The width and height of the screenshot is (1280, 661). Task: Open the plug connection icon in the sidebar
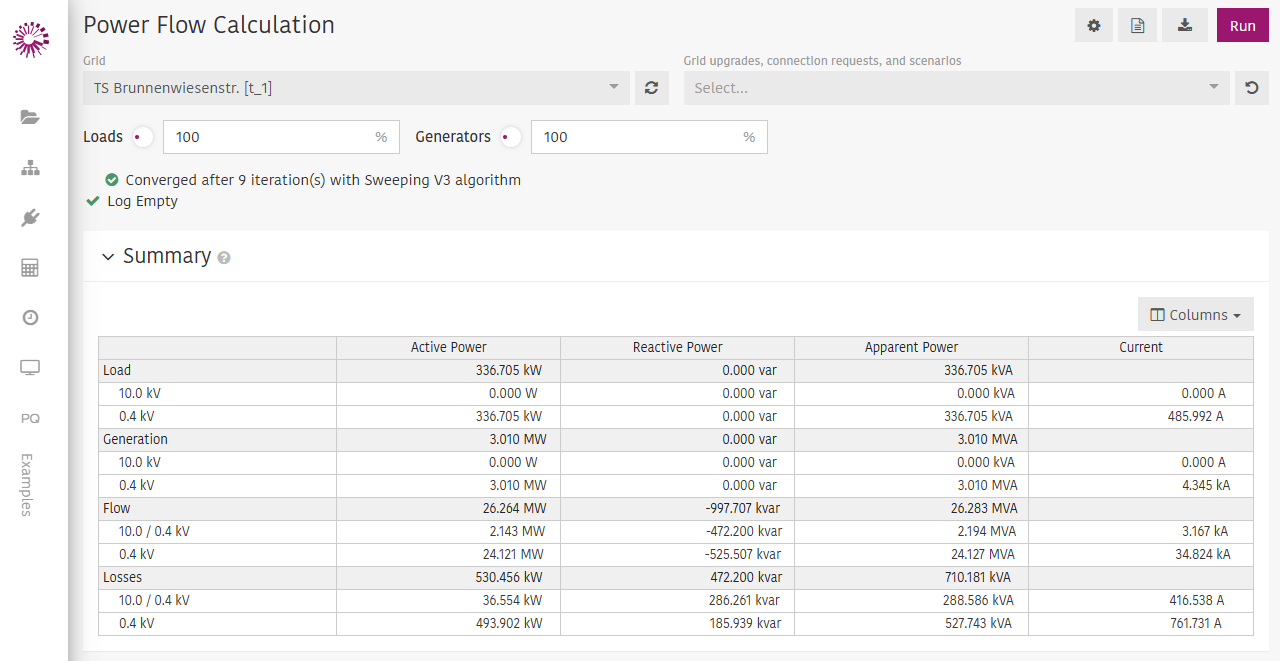[x=30, y=217]
